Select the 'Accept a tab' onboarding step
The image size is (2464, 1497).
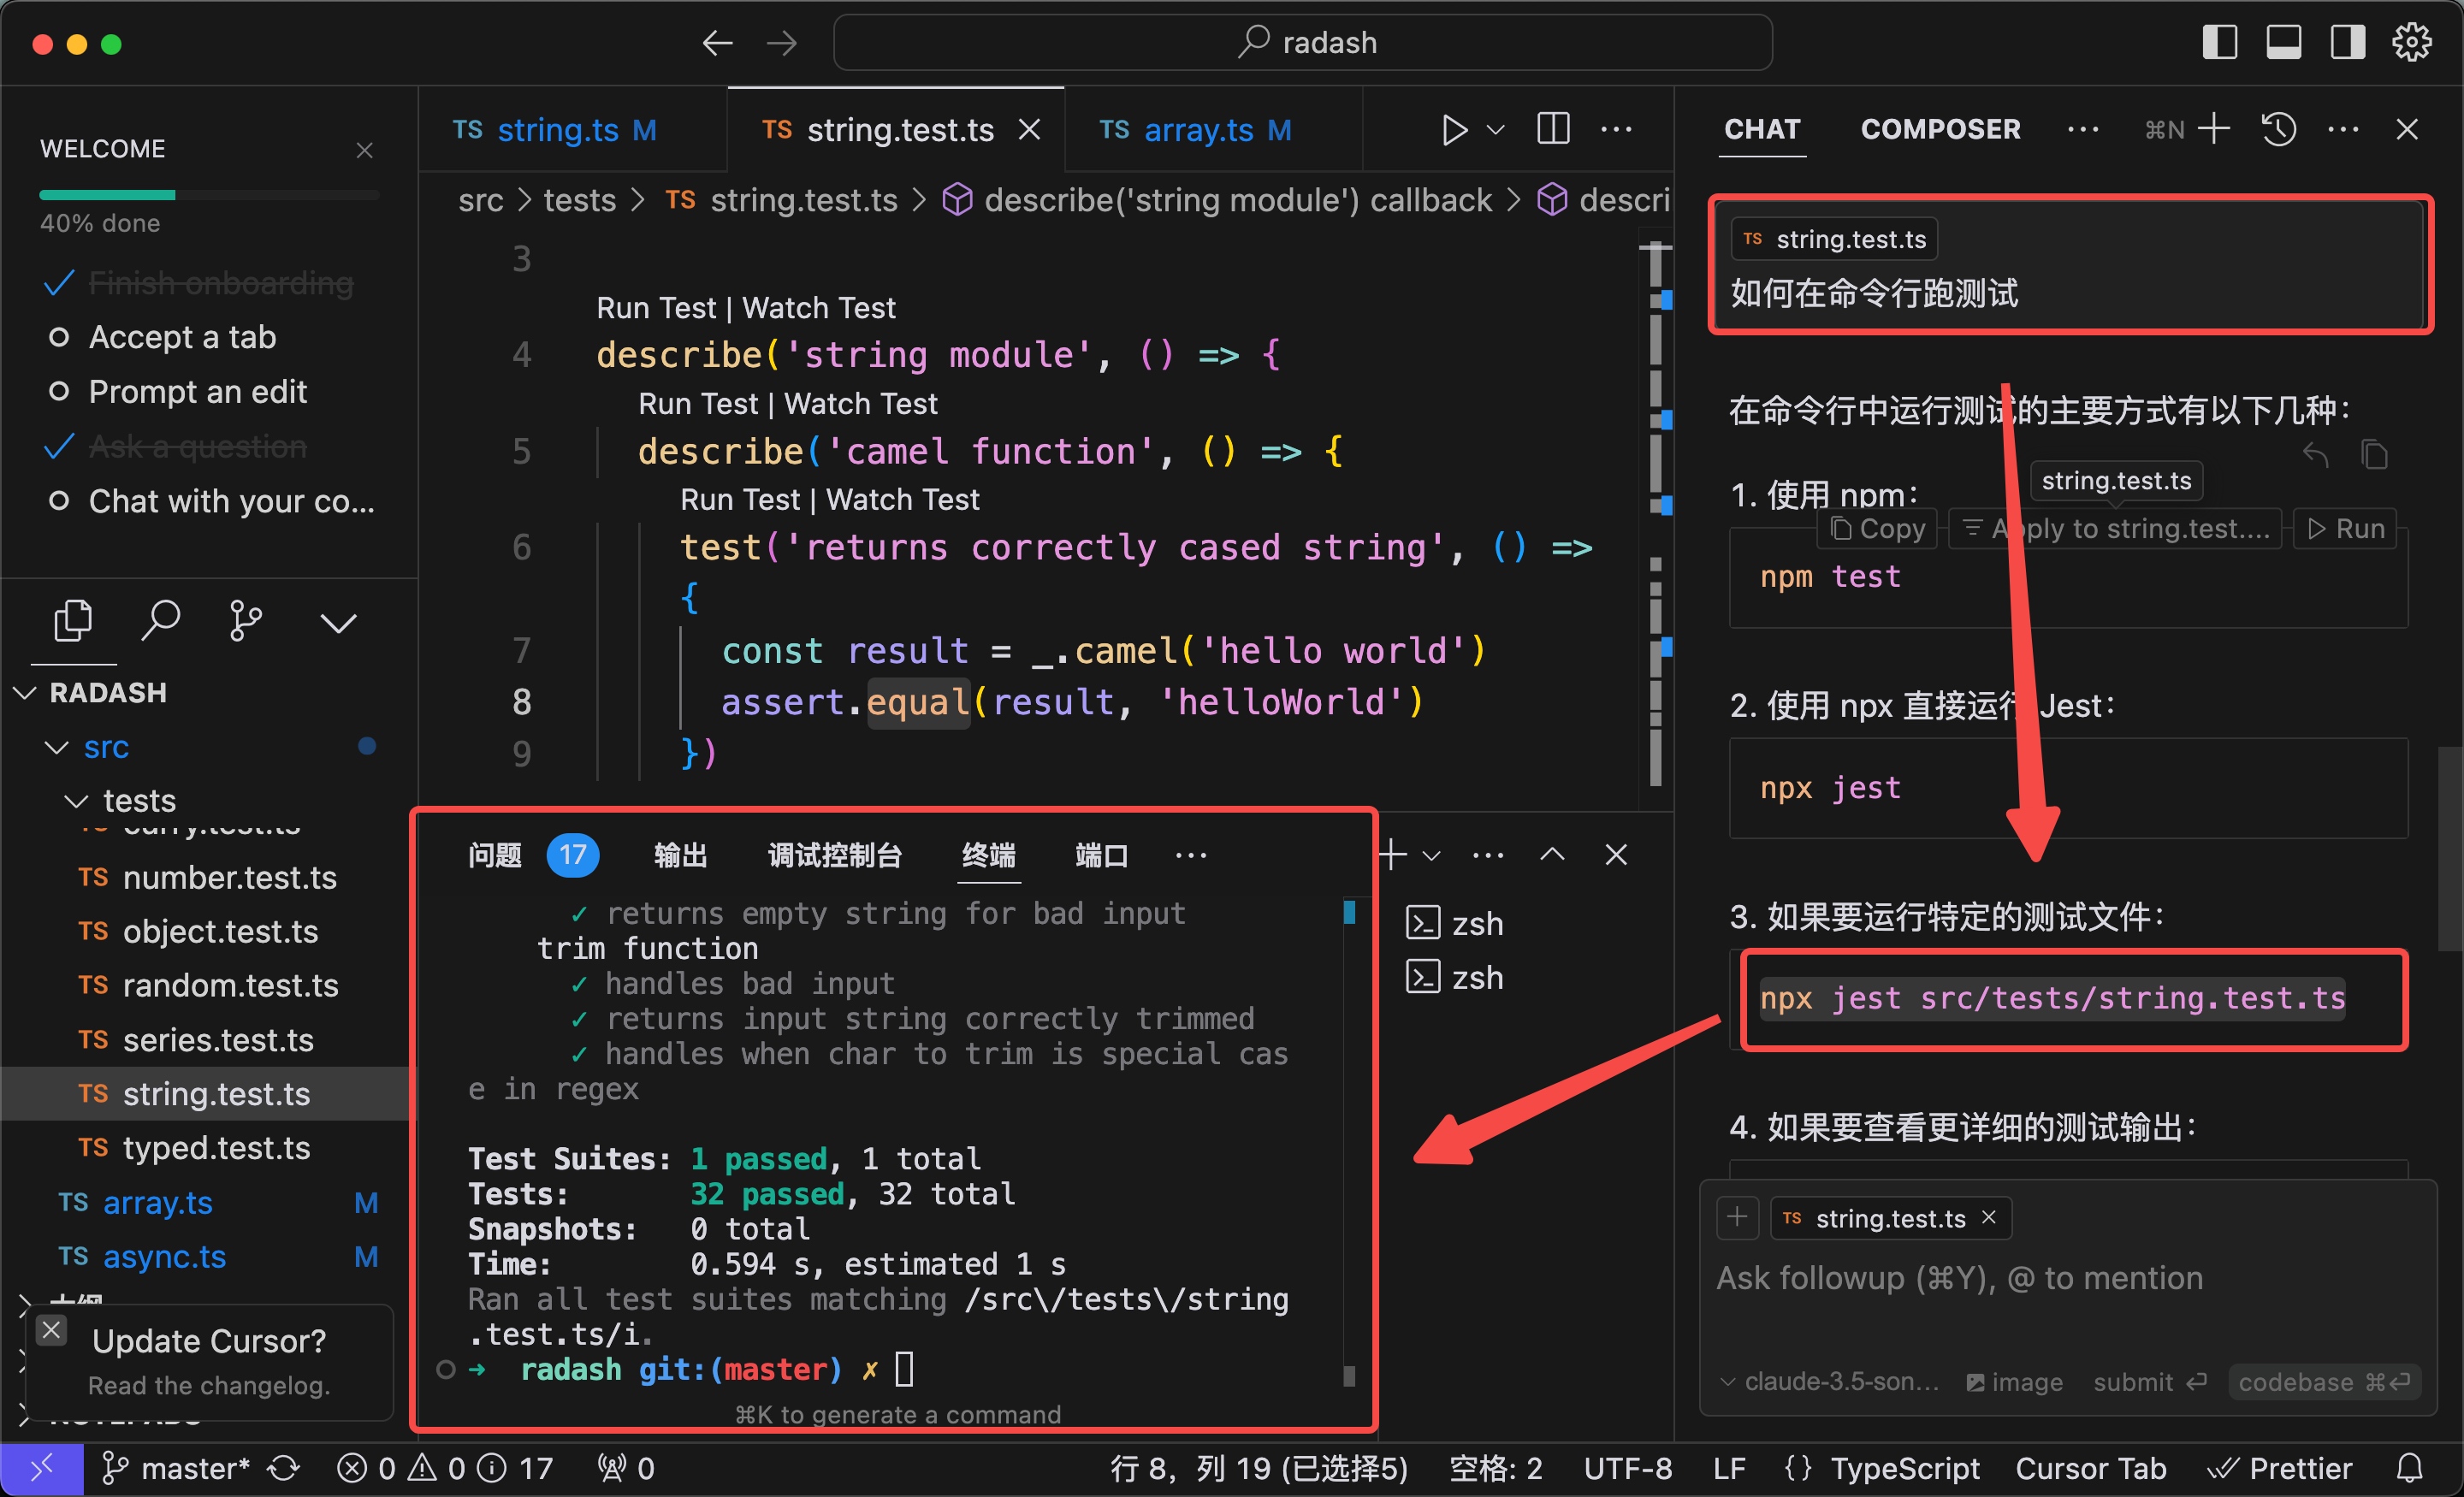point(182,337)
